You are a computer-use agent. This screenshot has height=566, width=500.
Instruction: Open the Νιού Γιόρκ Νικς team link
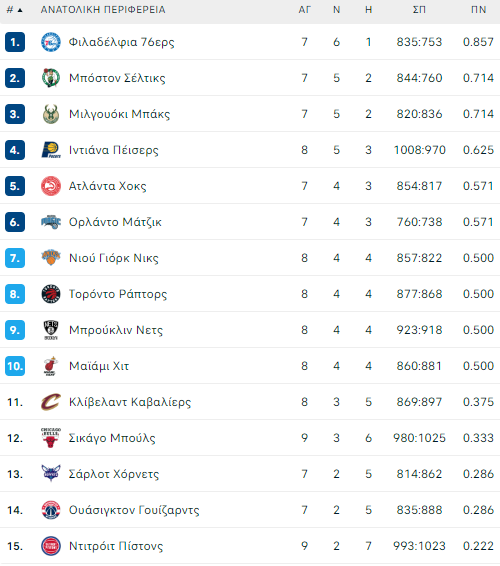114,258
